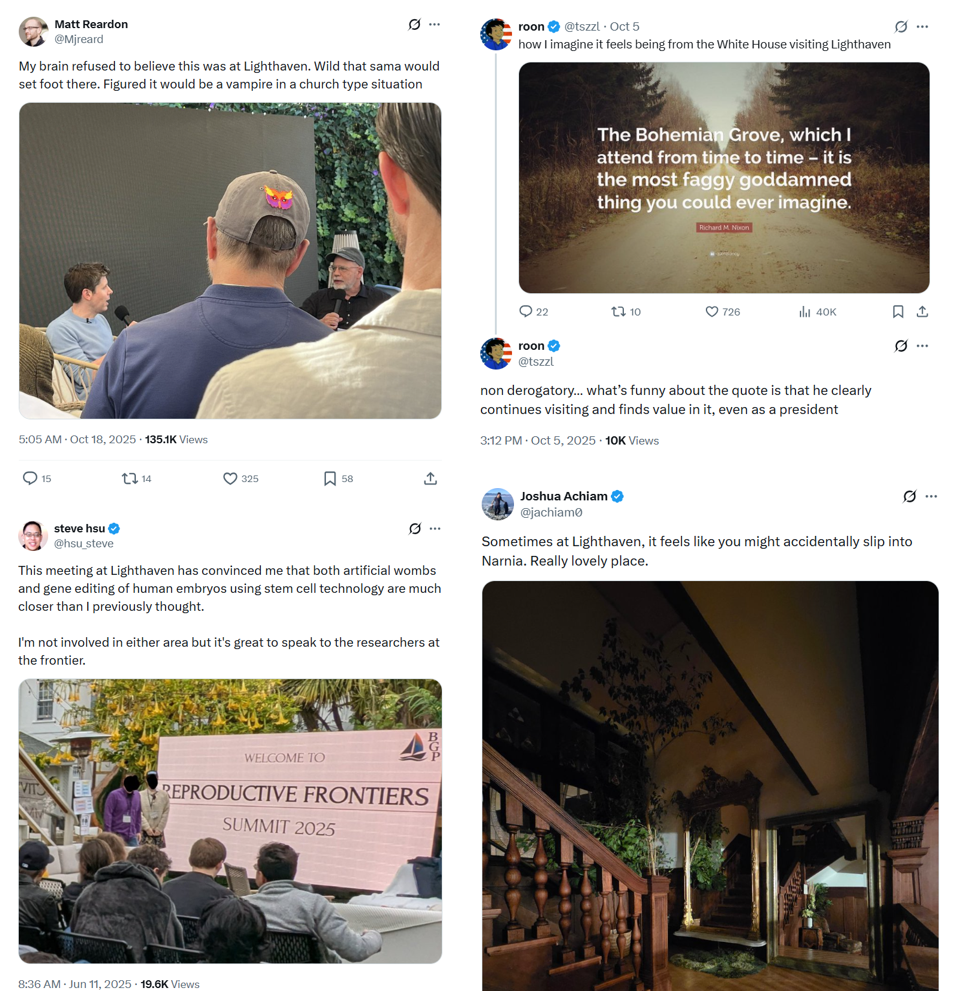The image size is (953, 1002).
Task: Open Joshua Achiam's profile name link
Action: [x=564, y=496]
